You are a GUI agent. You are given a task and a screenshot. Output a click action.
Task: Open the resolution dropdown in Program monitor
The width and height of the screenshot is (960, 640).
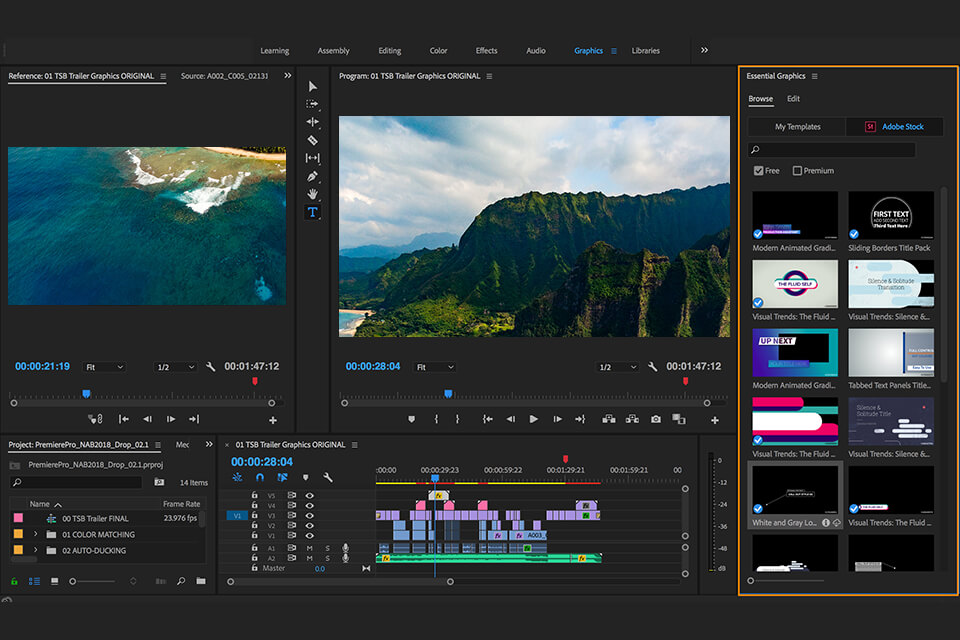617,366
